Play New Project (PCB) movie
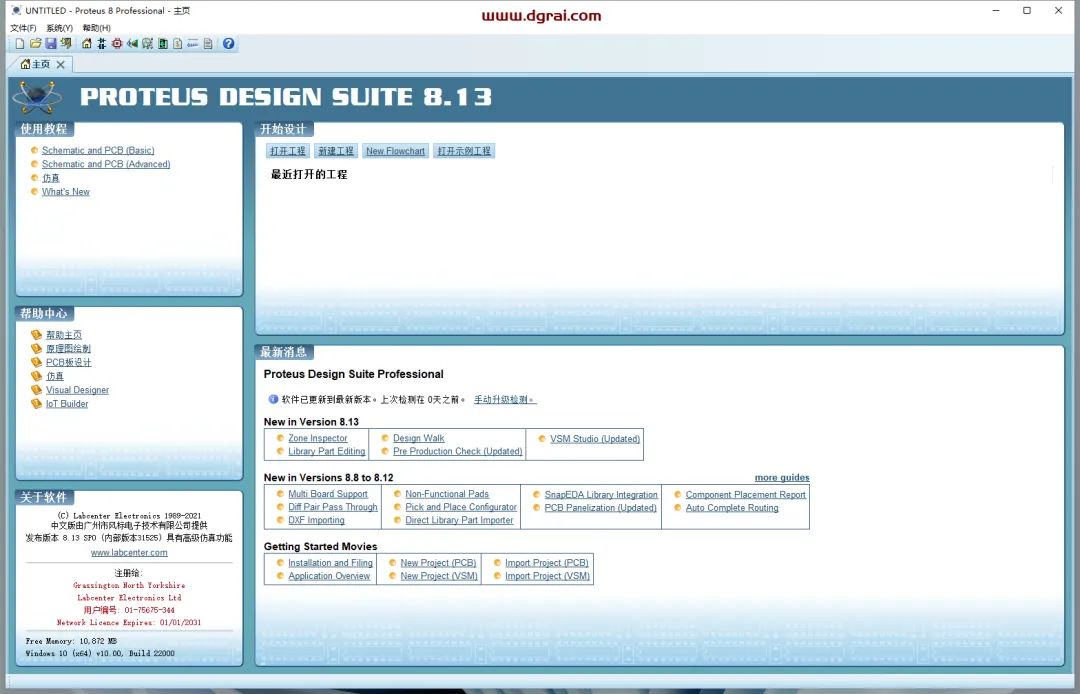 coord(438,562)
